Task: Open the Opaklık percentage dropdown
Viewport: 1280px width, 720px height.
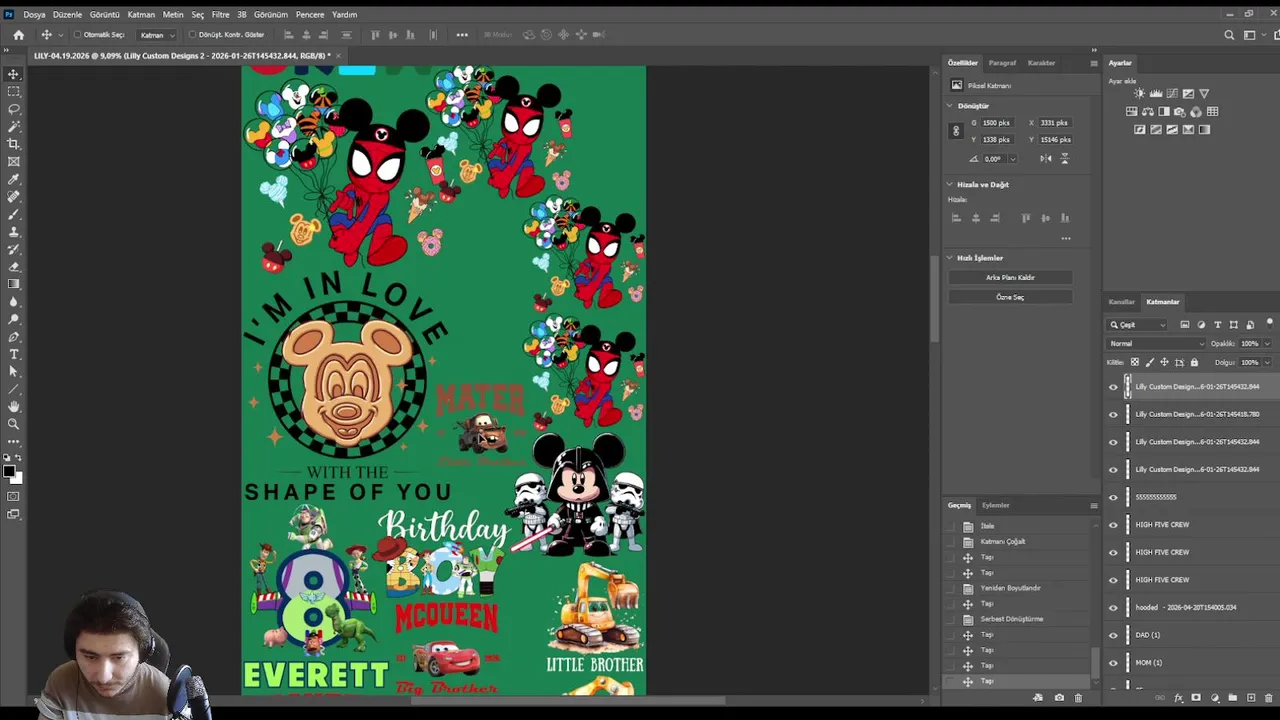Action: click(1267, 344)
